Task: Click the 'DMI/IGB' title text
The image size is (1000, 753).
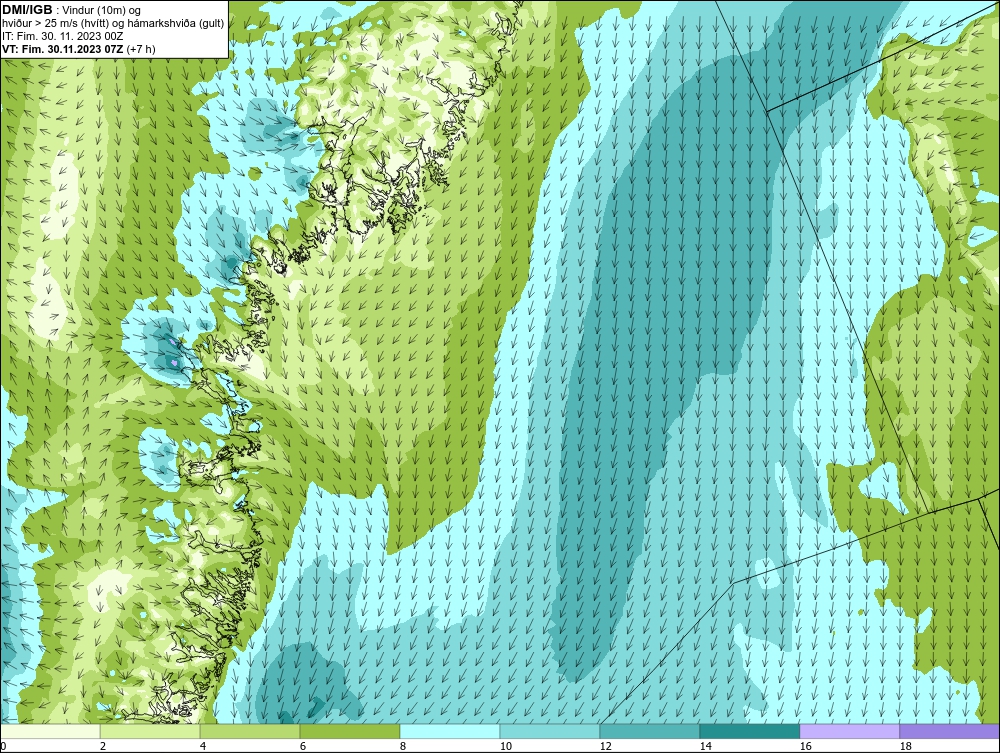Action: click(28, 10)
